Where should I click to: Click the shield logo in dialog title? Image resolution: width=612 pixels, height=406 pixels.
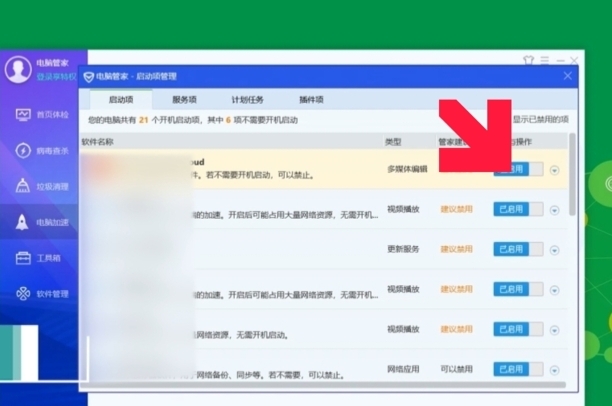point(89,77)
